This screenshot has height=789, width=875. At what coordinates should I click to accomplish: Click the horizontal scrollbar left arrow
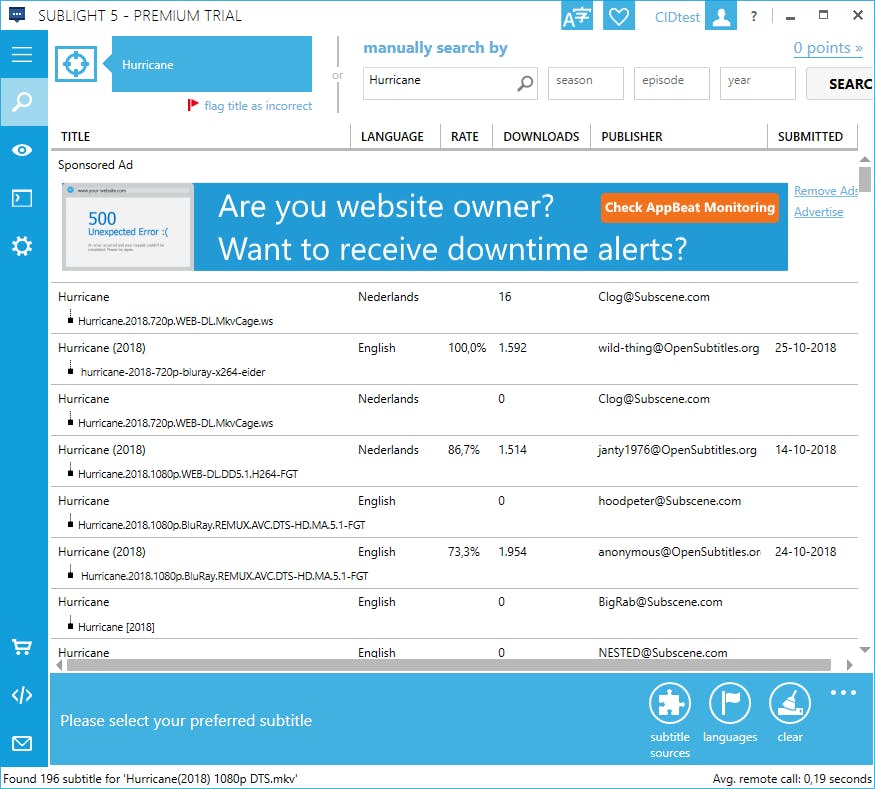pyautogui.click(x=60, y=665)
